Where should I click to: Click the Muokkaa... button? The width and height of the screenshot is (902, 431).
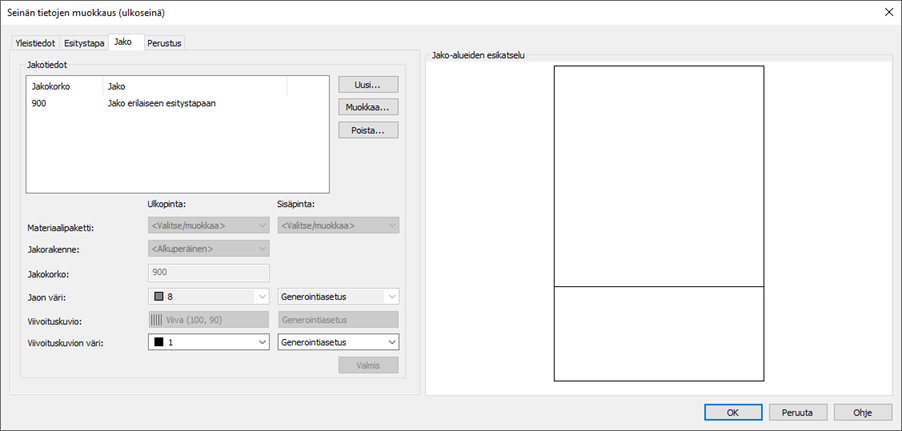(x=368, y=107)
